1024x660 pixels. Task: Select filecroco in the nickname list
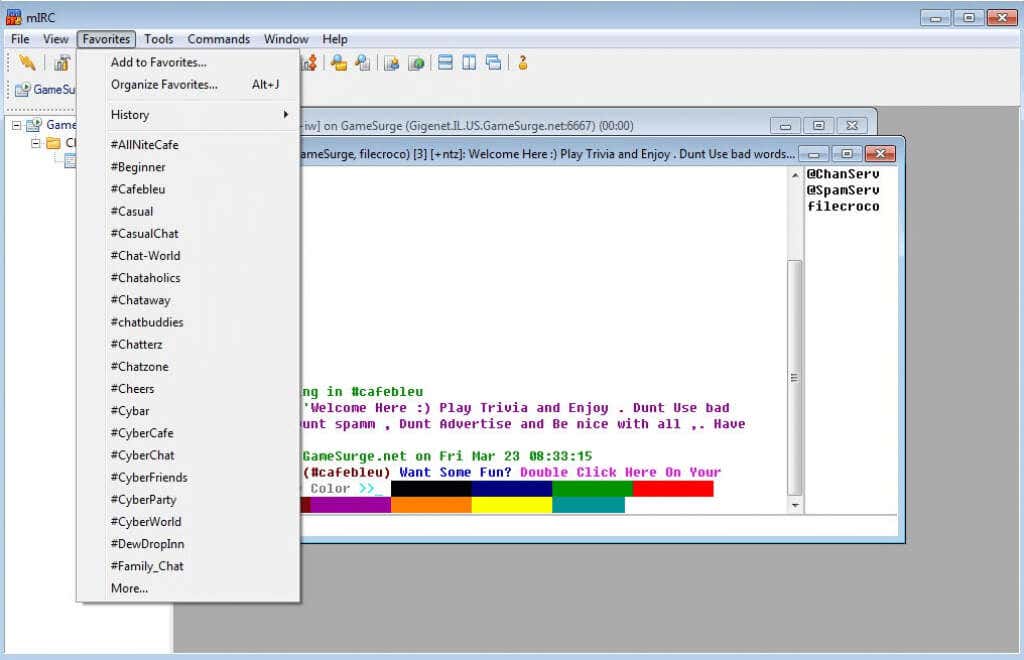(x=843, y=206)
